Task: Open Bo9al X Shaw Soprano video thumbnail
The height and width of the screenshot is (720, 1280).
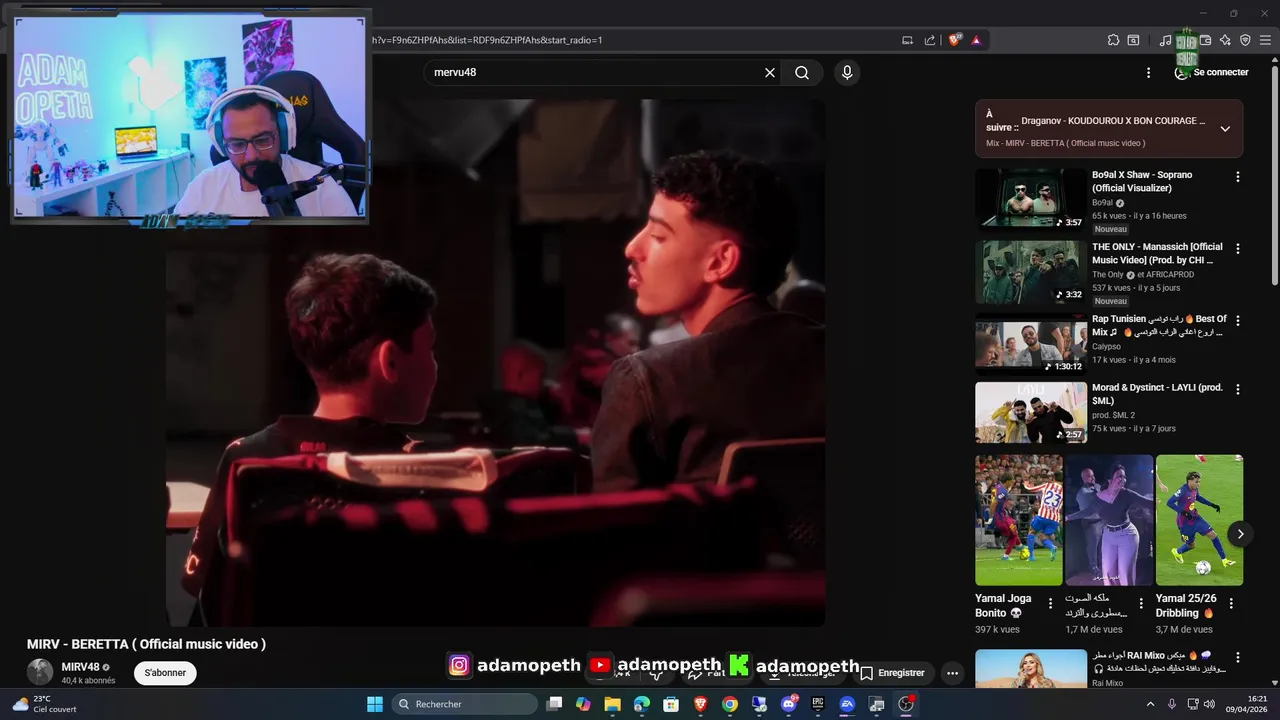Action: 1031,199
